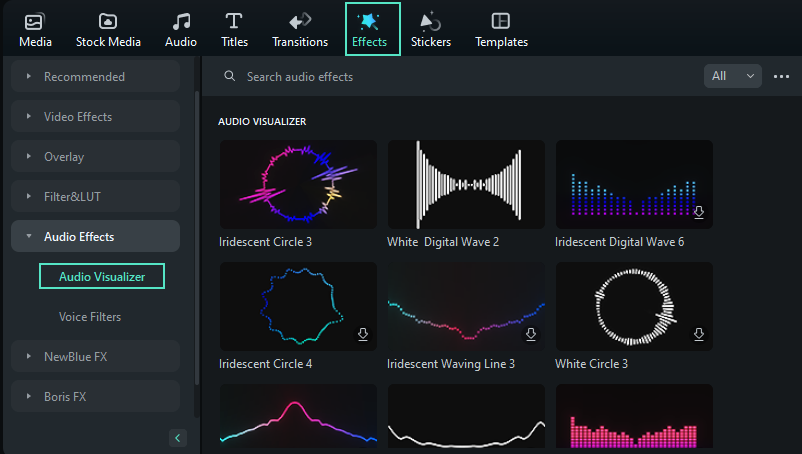Image resolution: width=802 pixels, height=454 pixels.
Task: Expand the Video Effects category
Action: click(95, 117)
